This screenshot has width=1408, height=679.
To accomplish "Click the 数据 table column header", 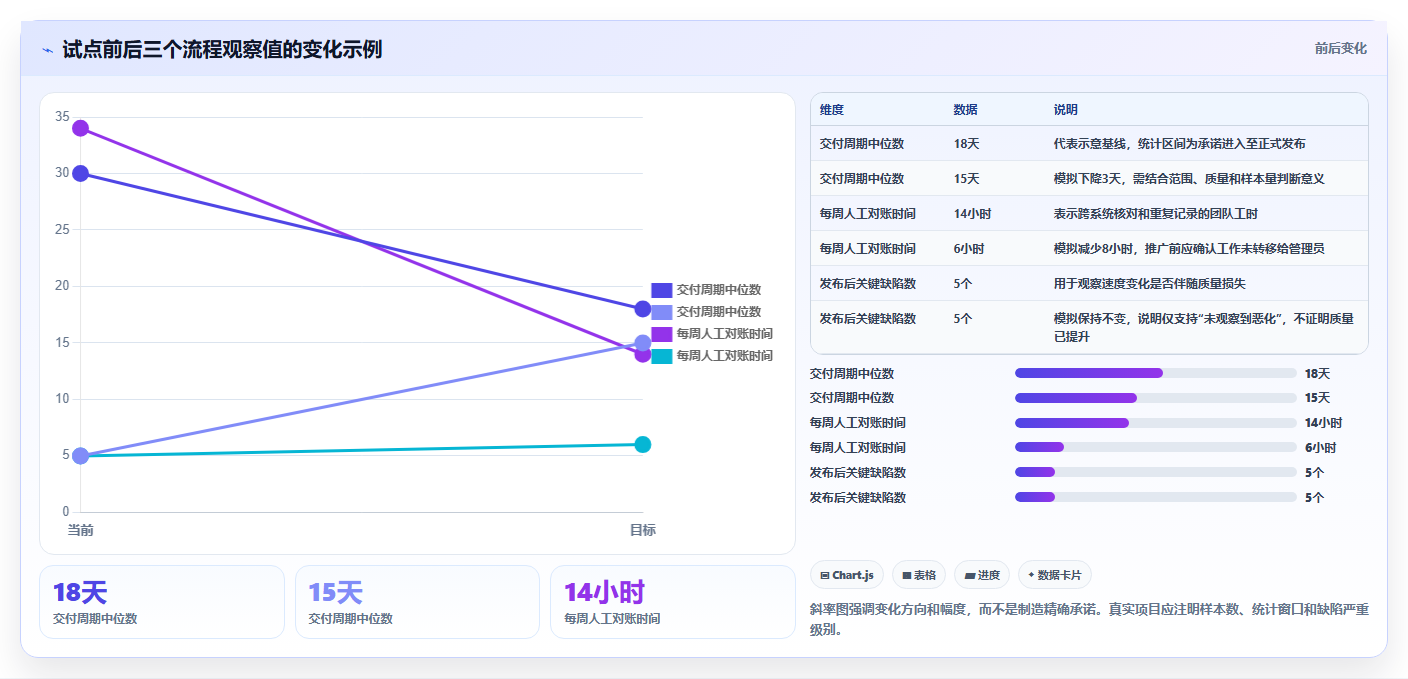I will pyautogui.click(x=966, y=110).
